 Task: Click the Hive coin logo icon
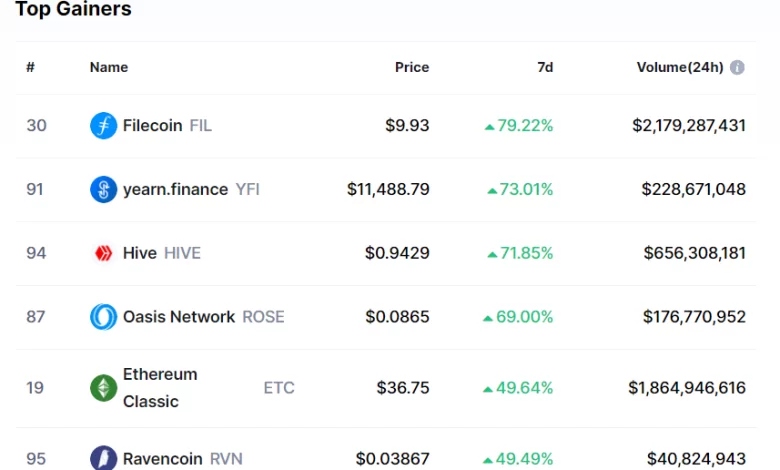point(104,253)
